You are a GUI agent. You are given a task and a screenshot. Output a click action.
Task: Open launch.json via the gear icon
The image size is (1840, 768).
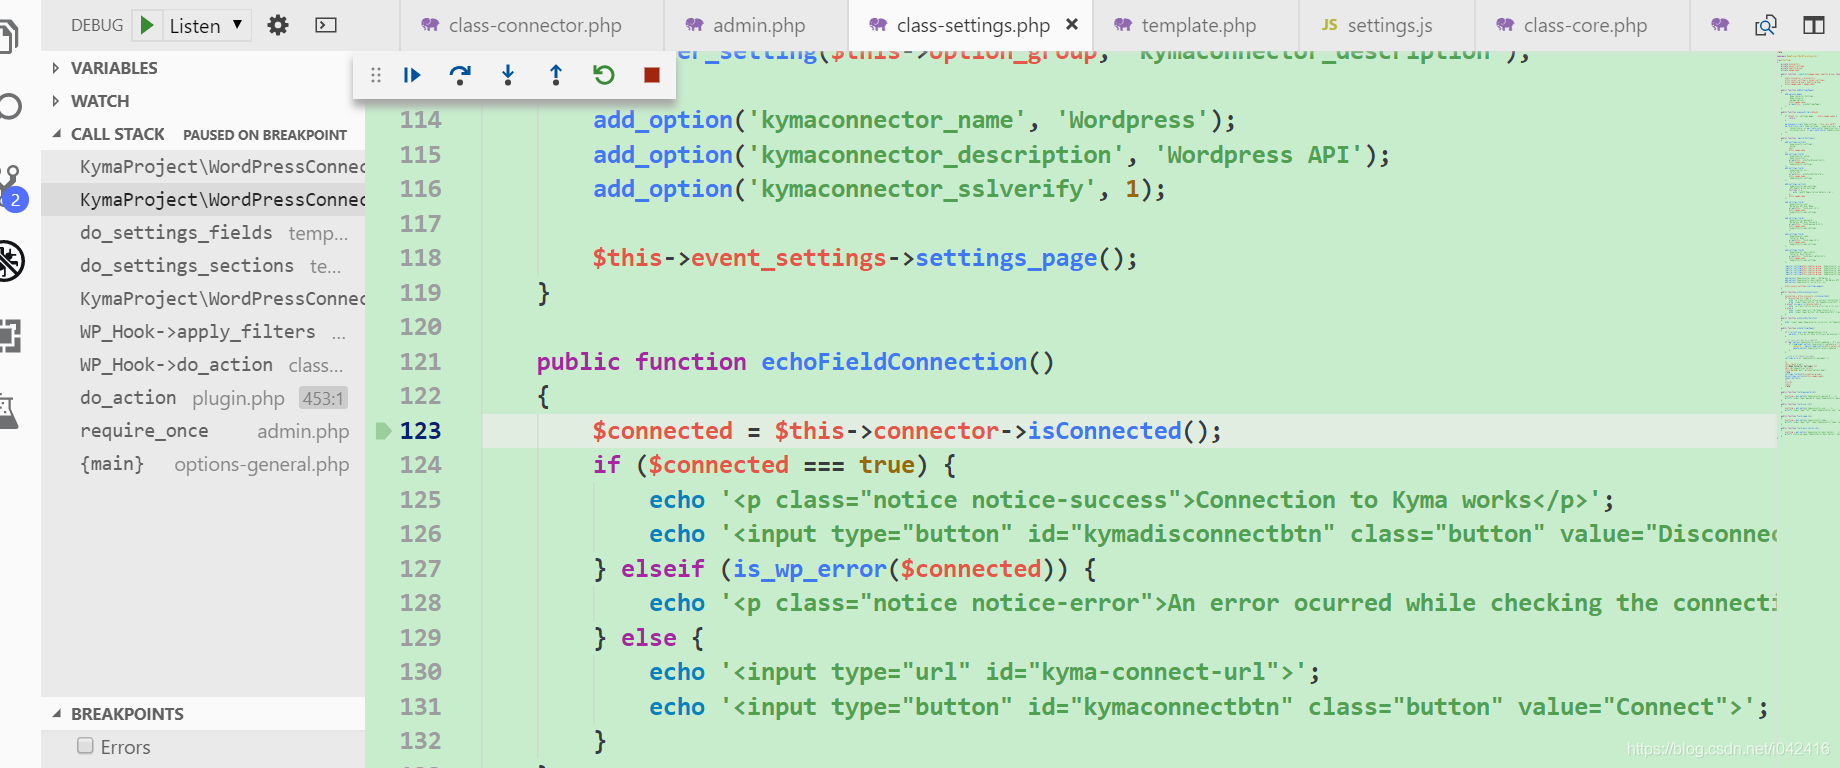(278, 25)
